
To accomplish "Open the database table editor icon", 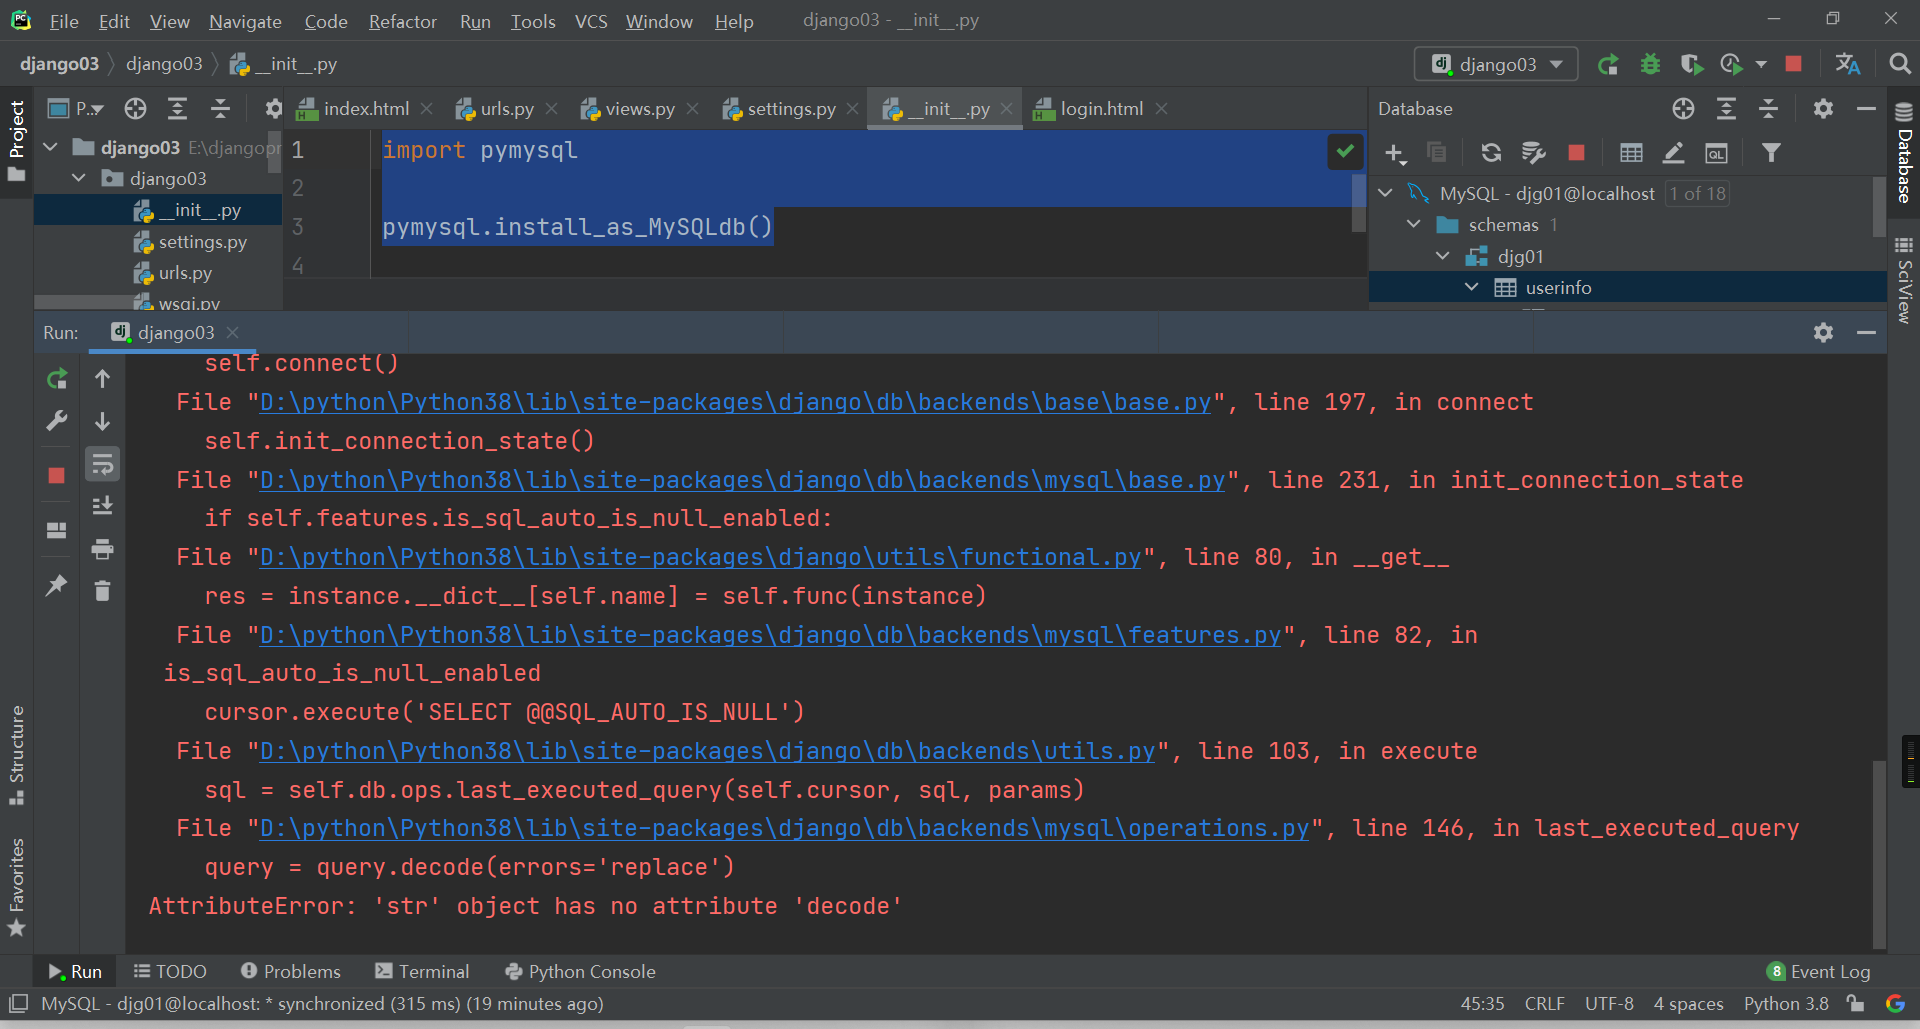I will coord(1631,152).
